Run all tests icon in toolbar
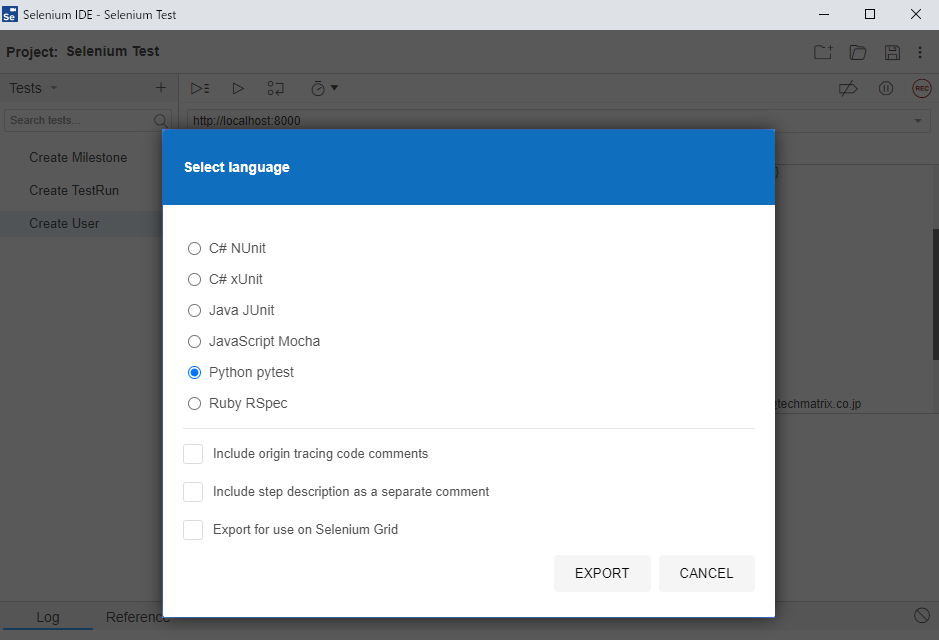This screenshot has width=939, height=640. point(200,89)
